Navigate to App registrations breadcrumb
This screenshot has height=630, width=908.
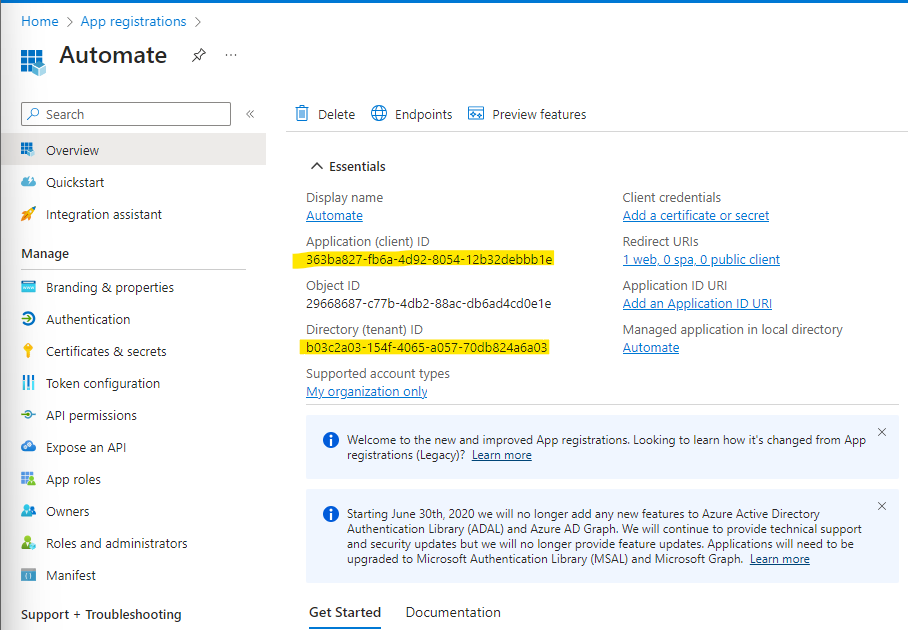pyautogui.click(x=133, y=21)
